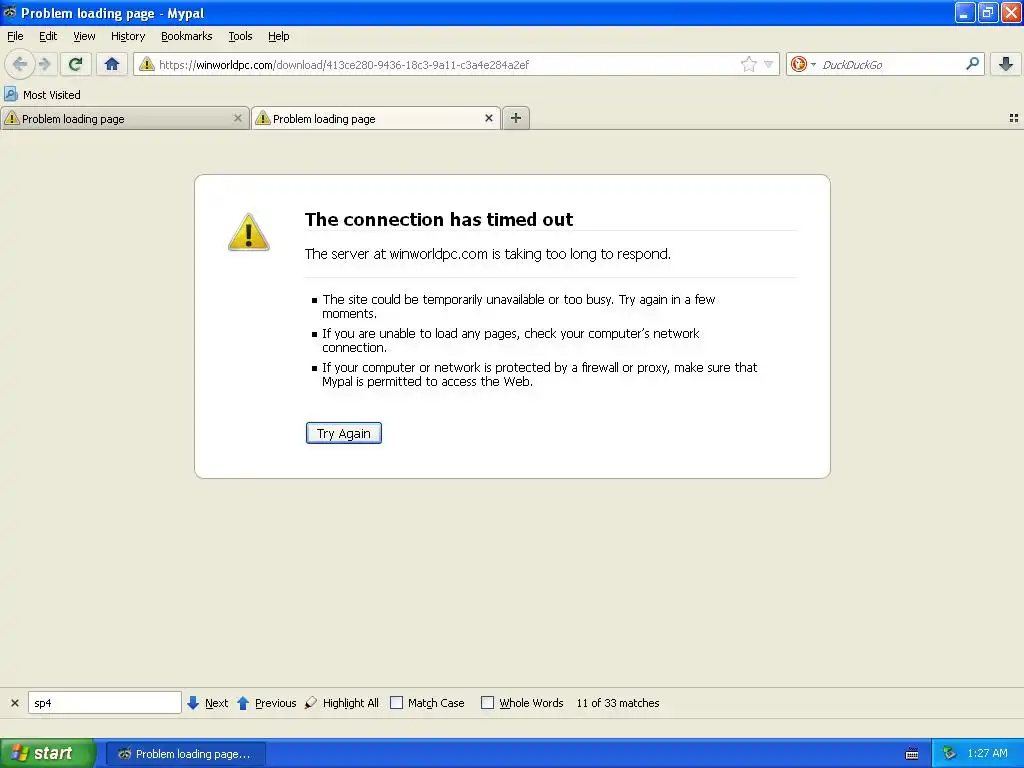Open the Windows Start menu

coord(48,753)
